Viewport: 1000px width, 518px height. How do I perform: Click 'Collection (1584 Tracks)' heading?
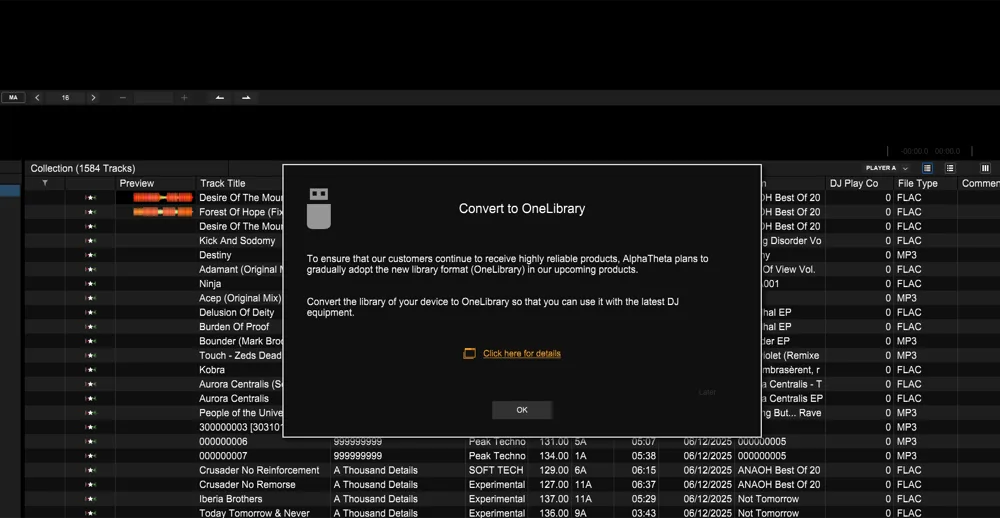coord(83,168)
